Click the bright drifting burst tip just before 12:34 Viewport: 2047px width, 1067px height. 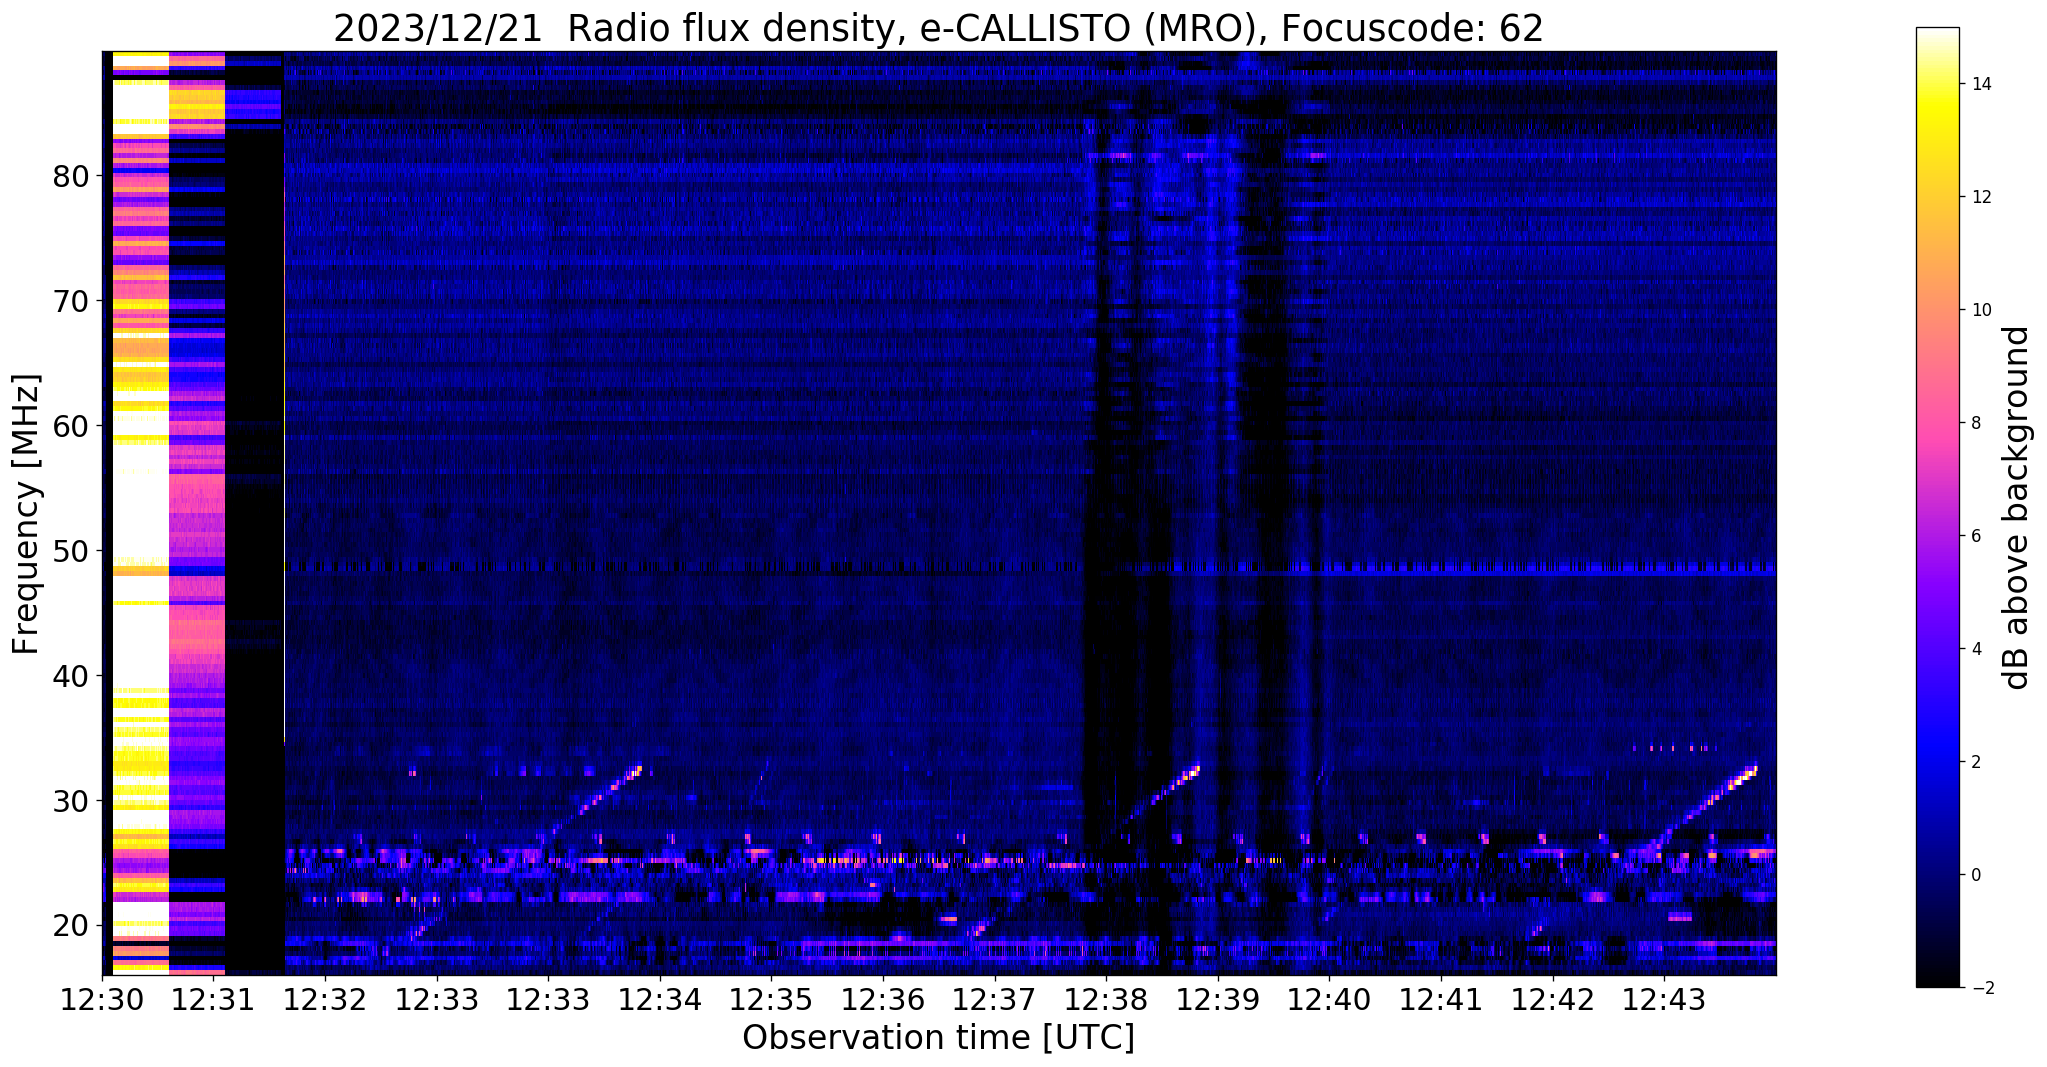tap(636, 770)
